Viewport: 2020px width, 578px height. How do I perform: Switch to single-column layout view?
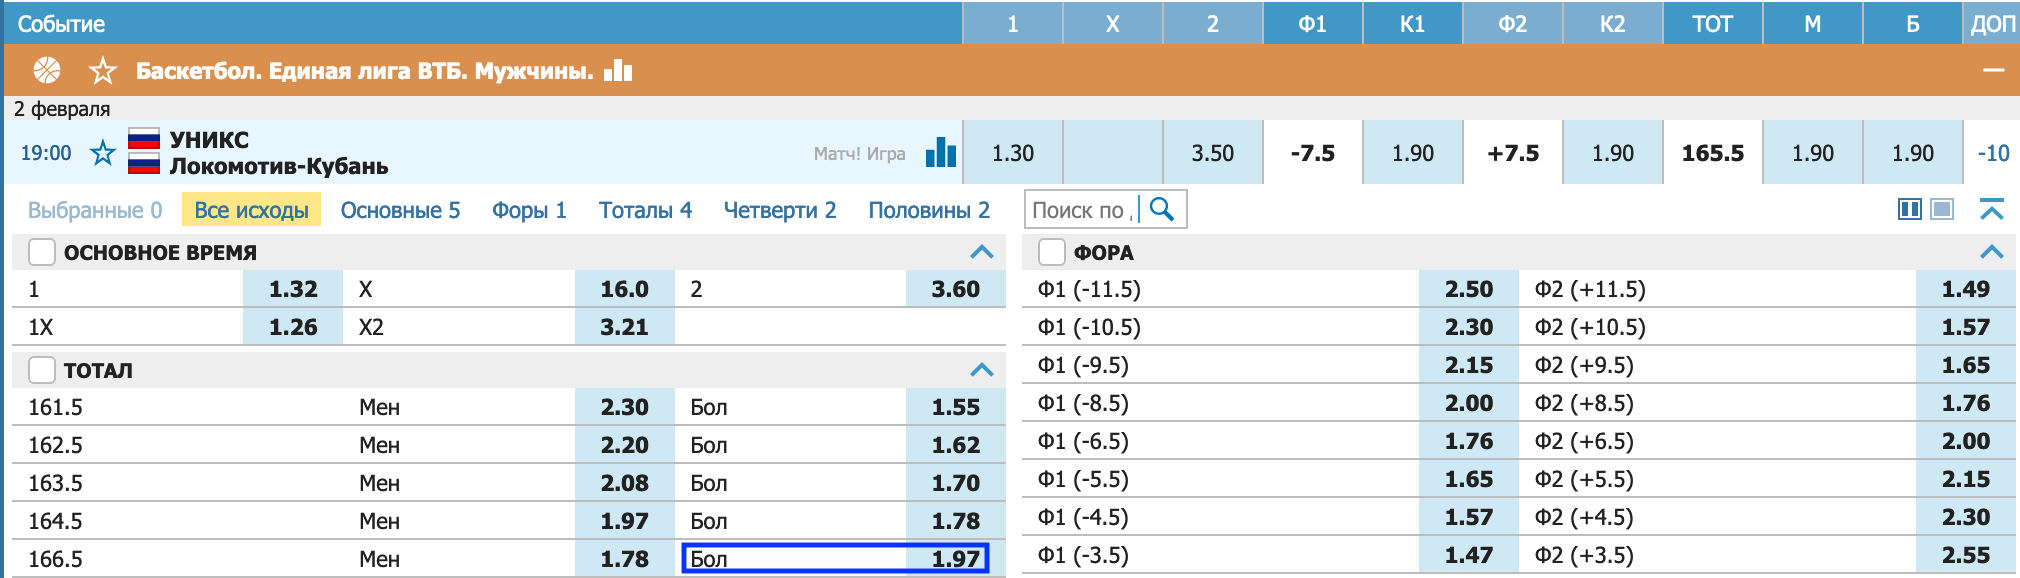[x=1942, y=209]
